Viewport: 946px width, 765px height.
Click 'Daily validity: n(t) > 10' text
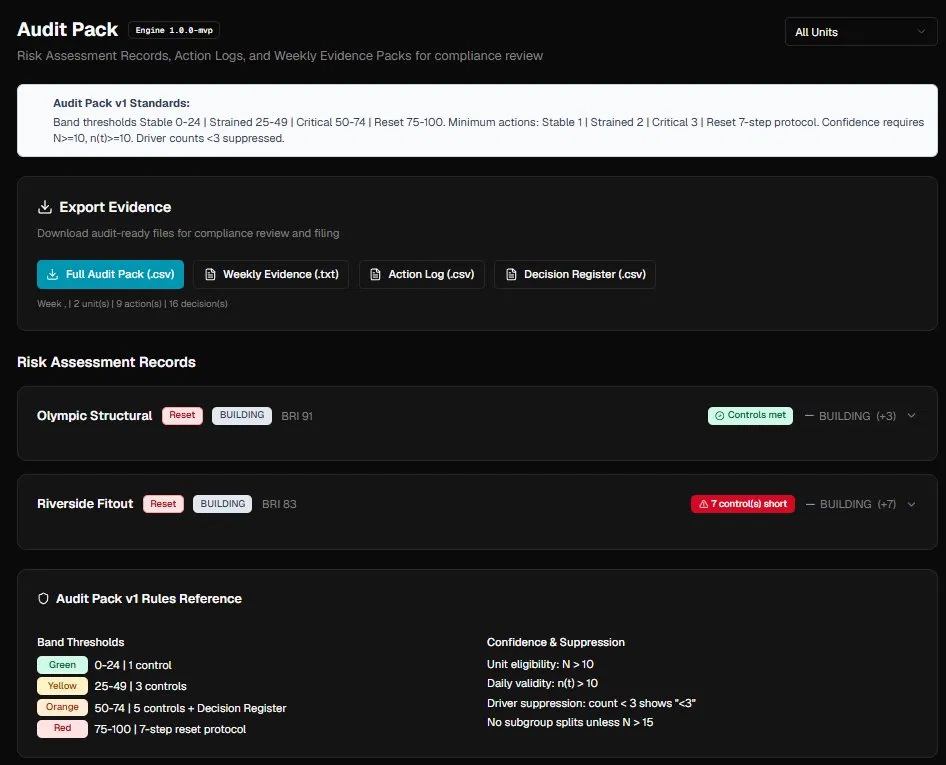click(x=542, y=684)
